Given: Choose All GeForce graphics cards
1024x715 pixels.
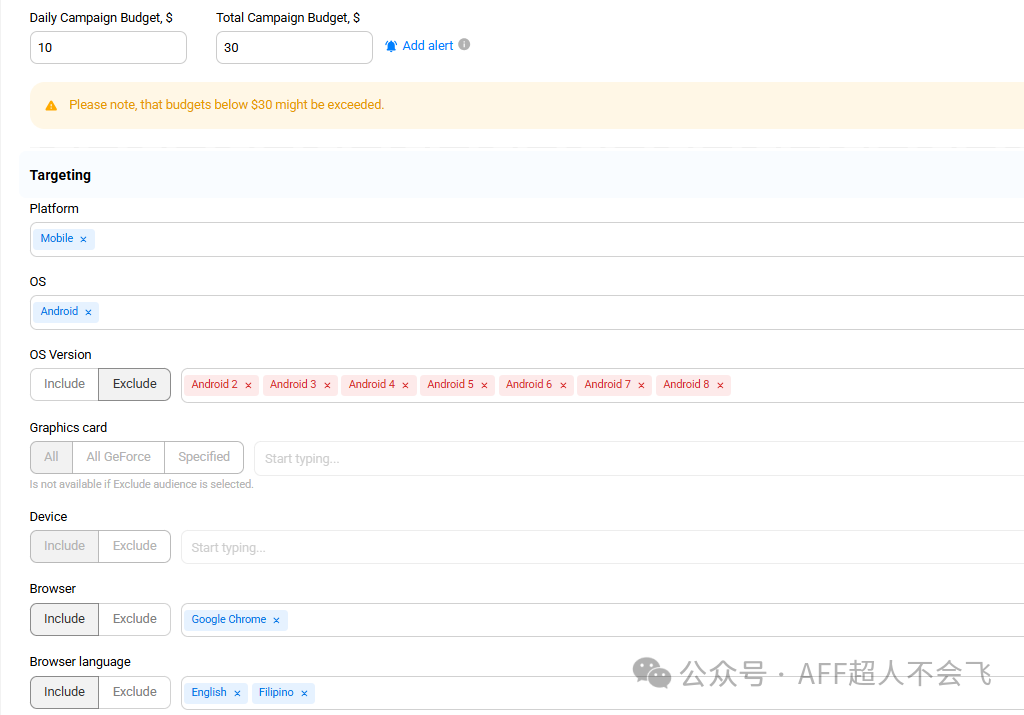Looking at the screenshot, I should click(x=118, y=457).
